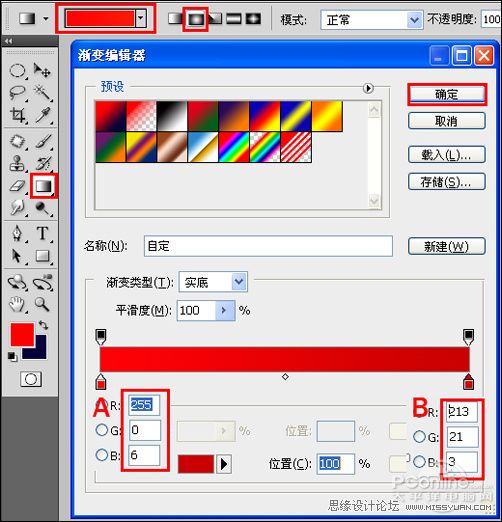
Task: Select the Eraser tool
Action: [x=17, y=186]
